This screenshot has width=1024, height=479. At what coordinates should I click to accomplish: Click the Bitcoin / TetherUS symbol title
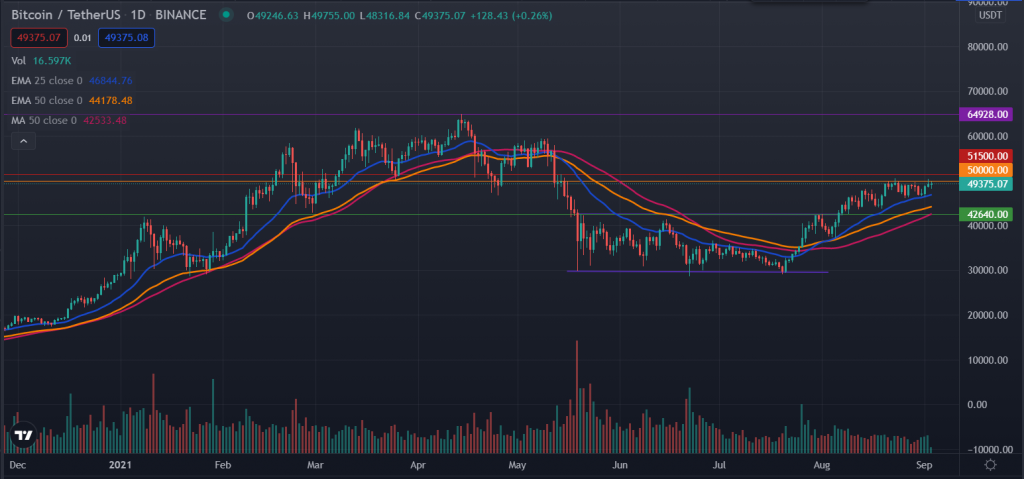tap(66, 14)
